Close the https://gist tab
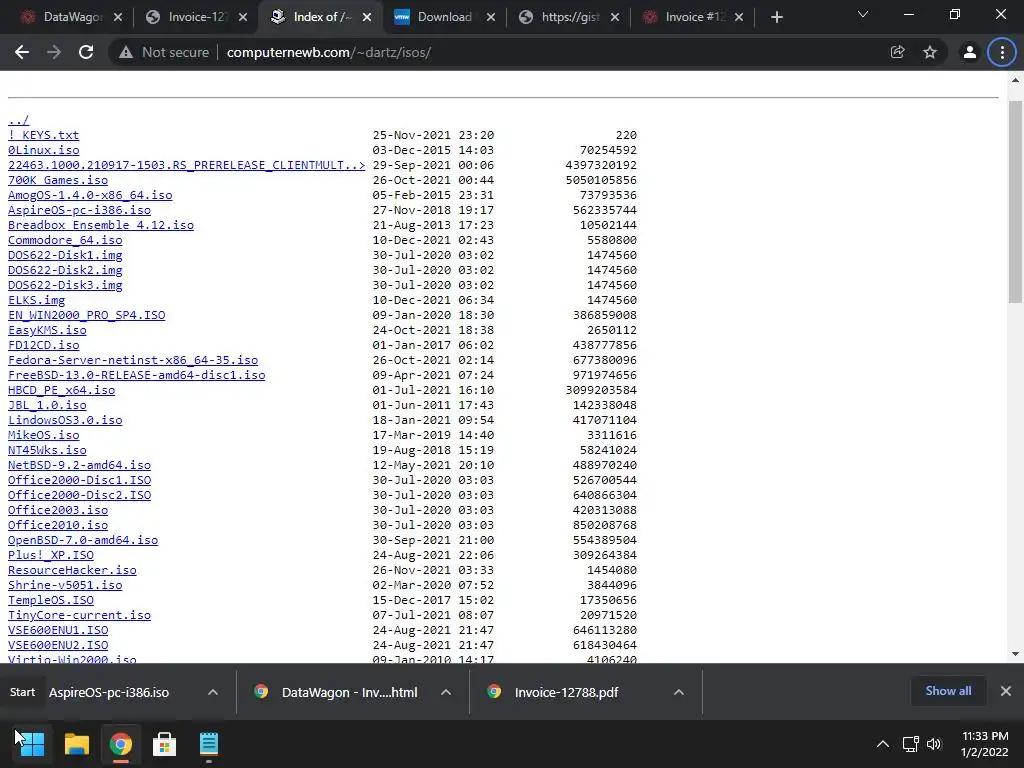The width and height of the screenshot is (1024, 768). tap(615, 18)
